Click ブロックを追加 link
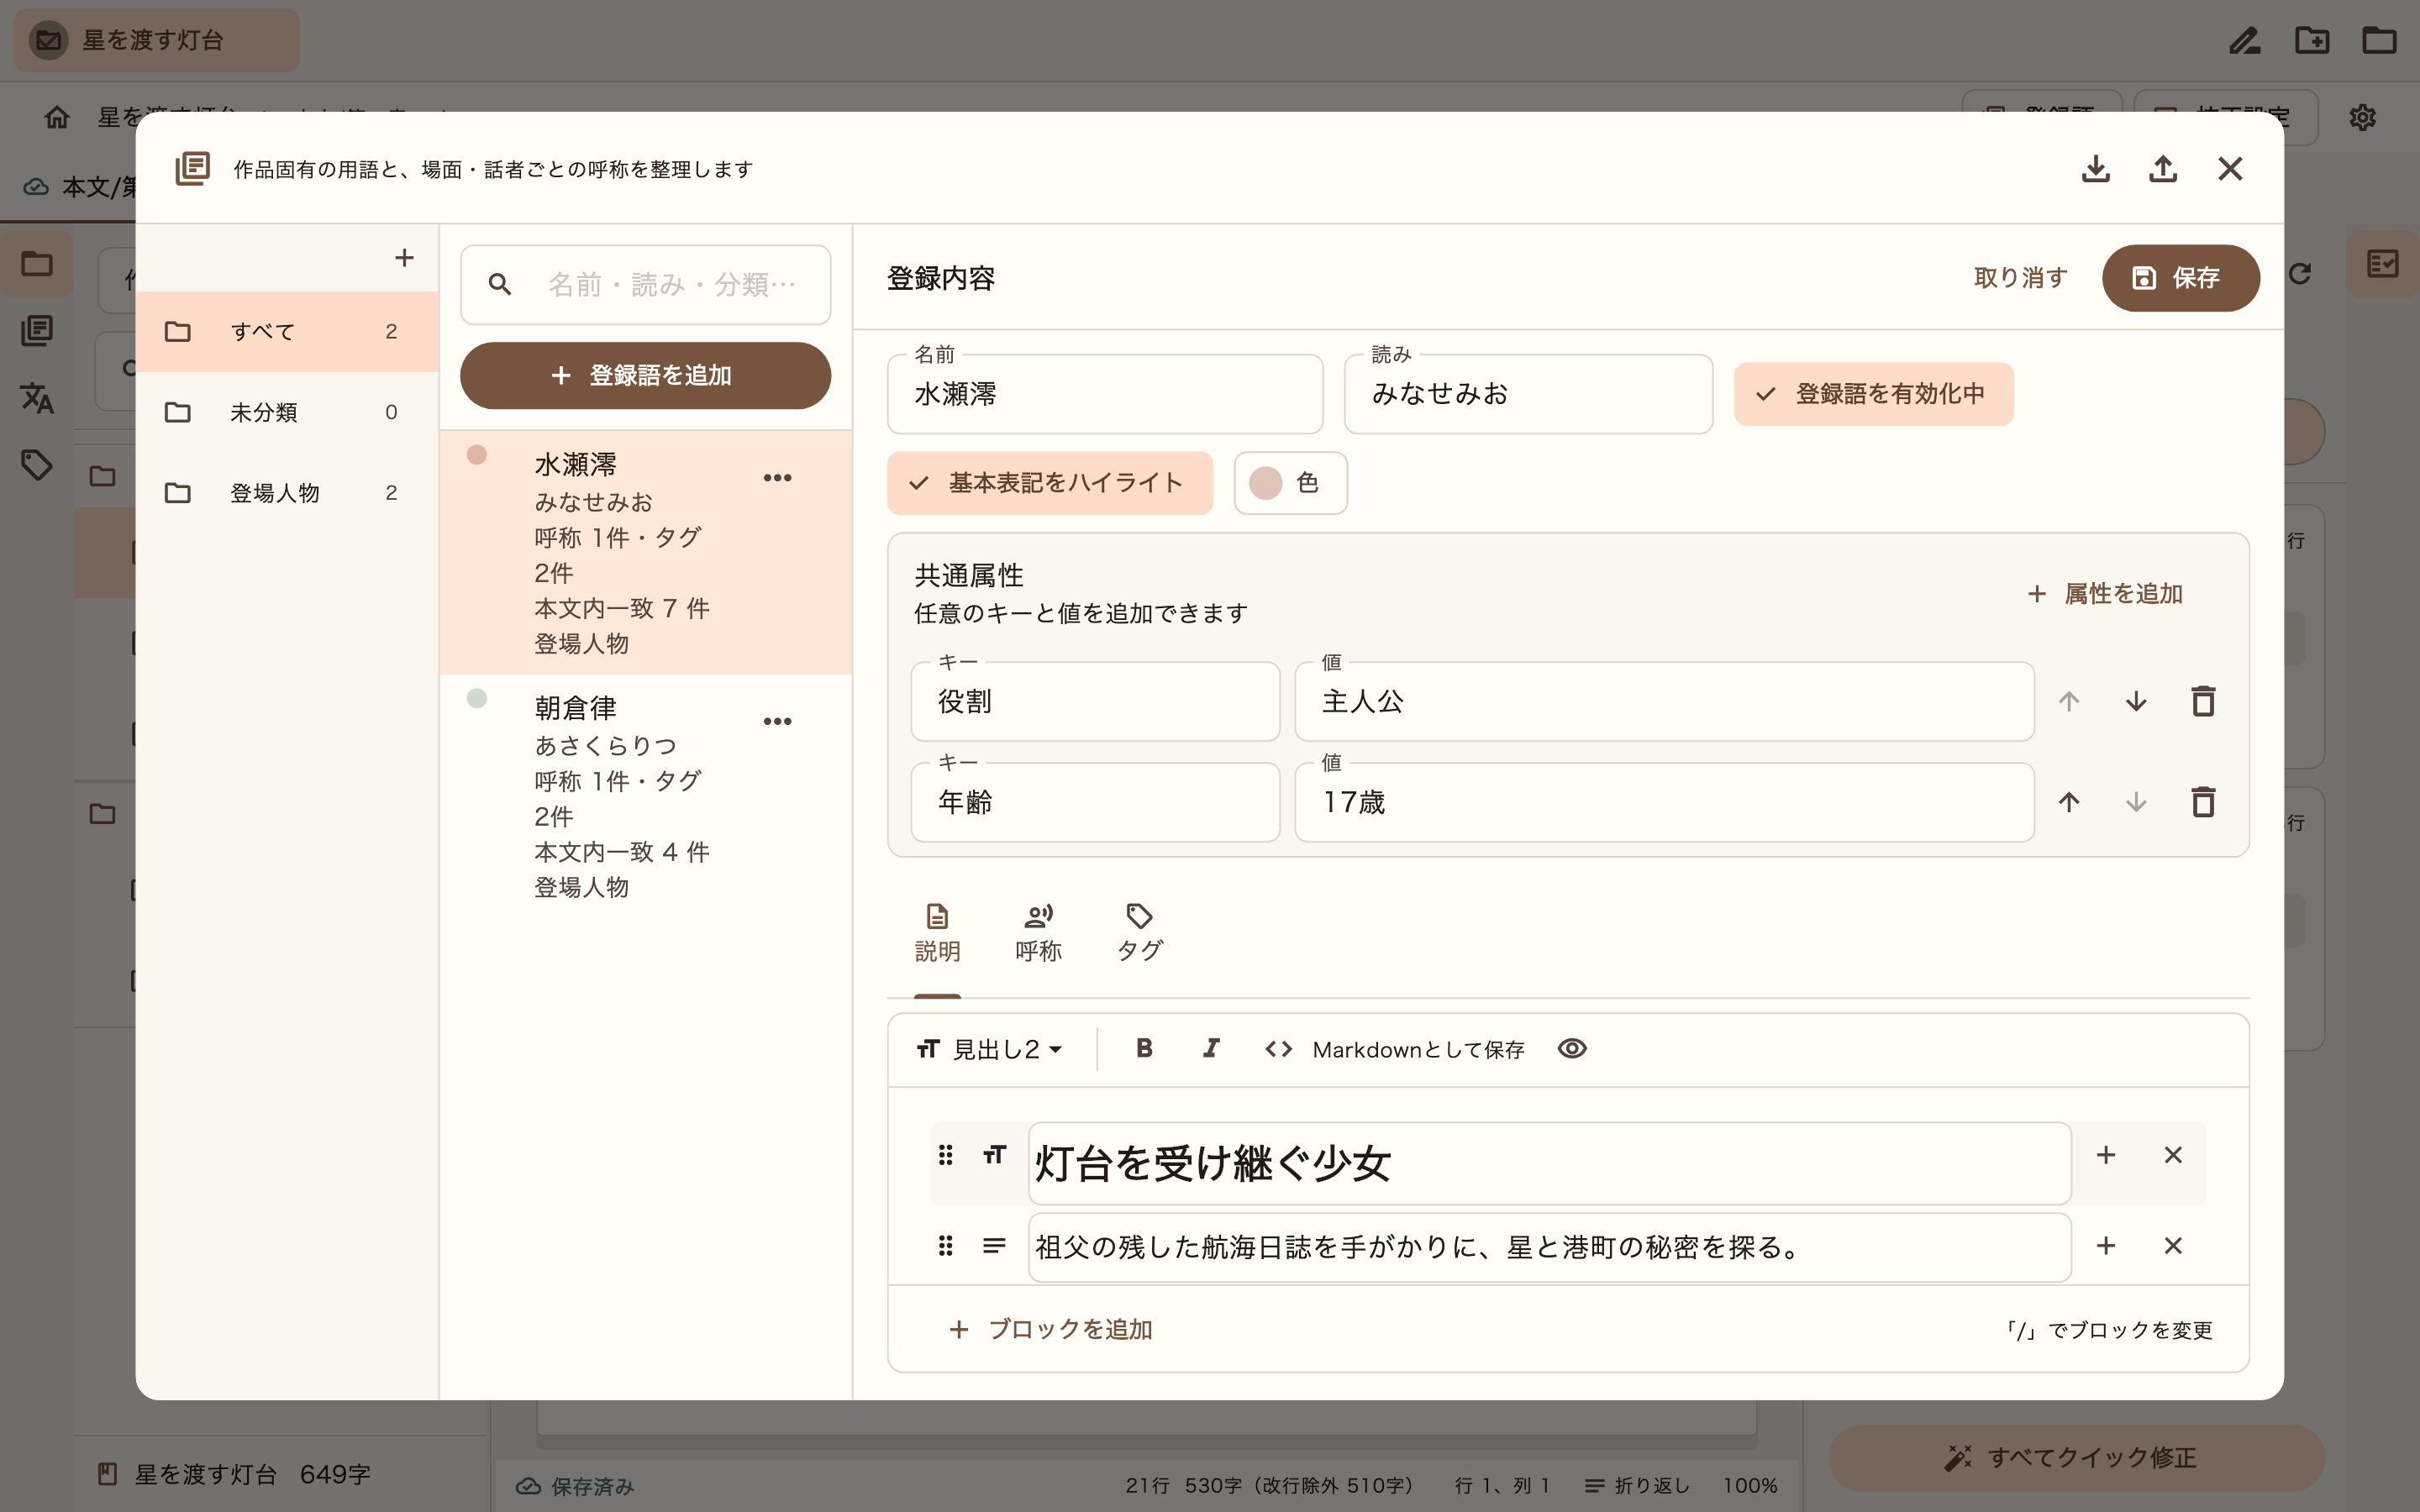2420x1512 pixels. coord(1050,1329)
